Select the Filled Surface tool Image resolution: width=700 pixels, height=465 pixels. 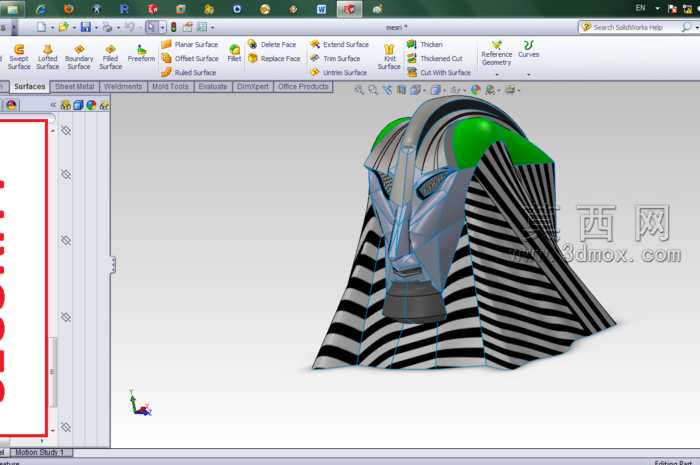(x=110, y=57)
